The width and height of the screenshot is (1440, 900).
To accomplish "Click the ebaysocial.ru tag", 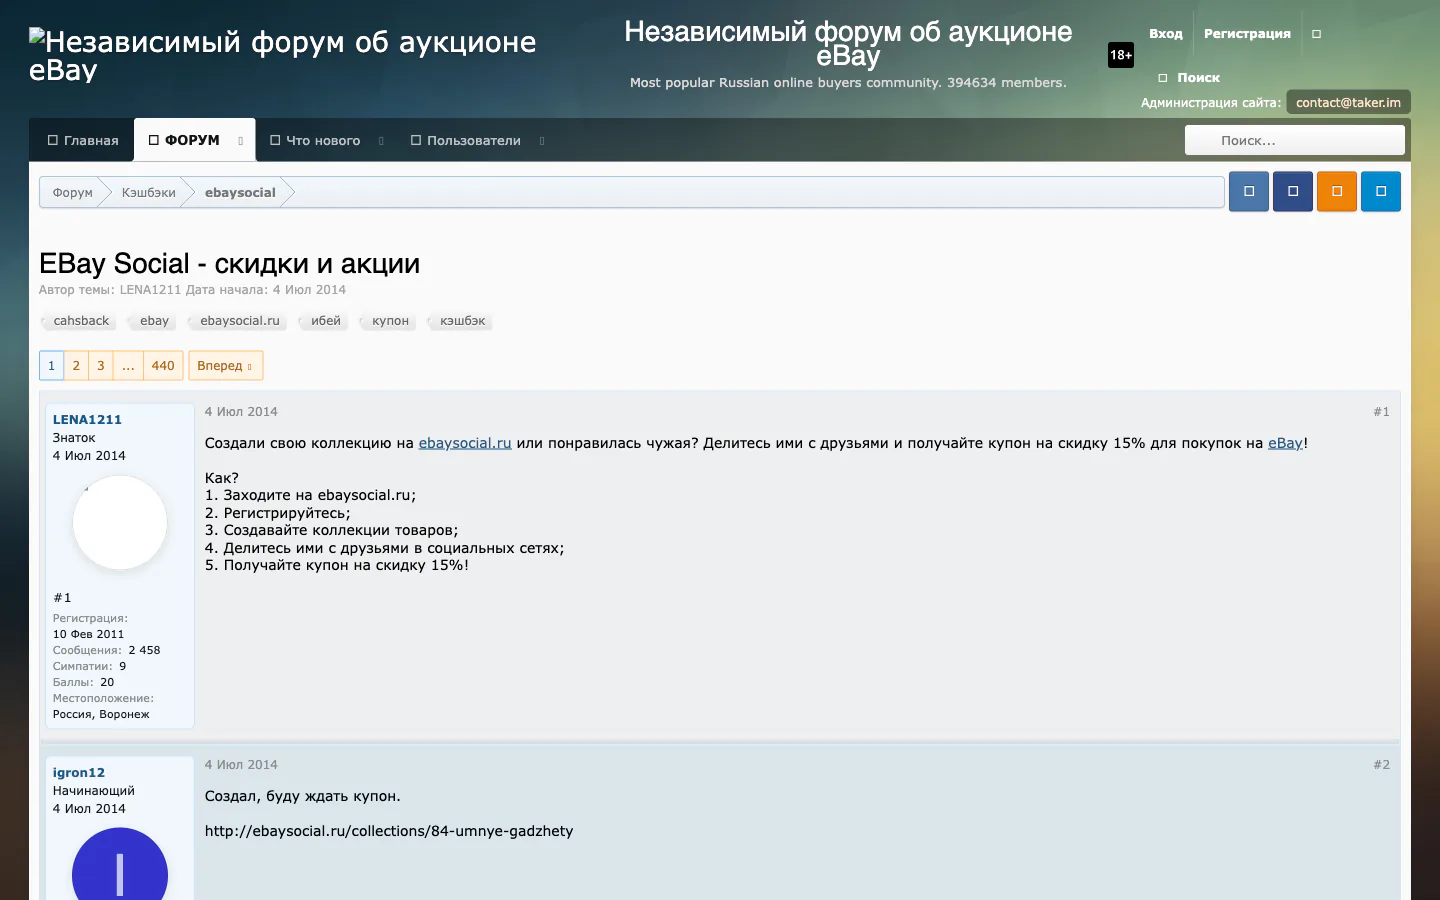I will 239,321.
